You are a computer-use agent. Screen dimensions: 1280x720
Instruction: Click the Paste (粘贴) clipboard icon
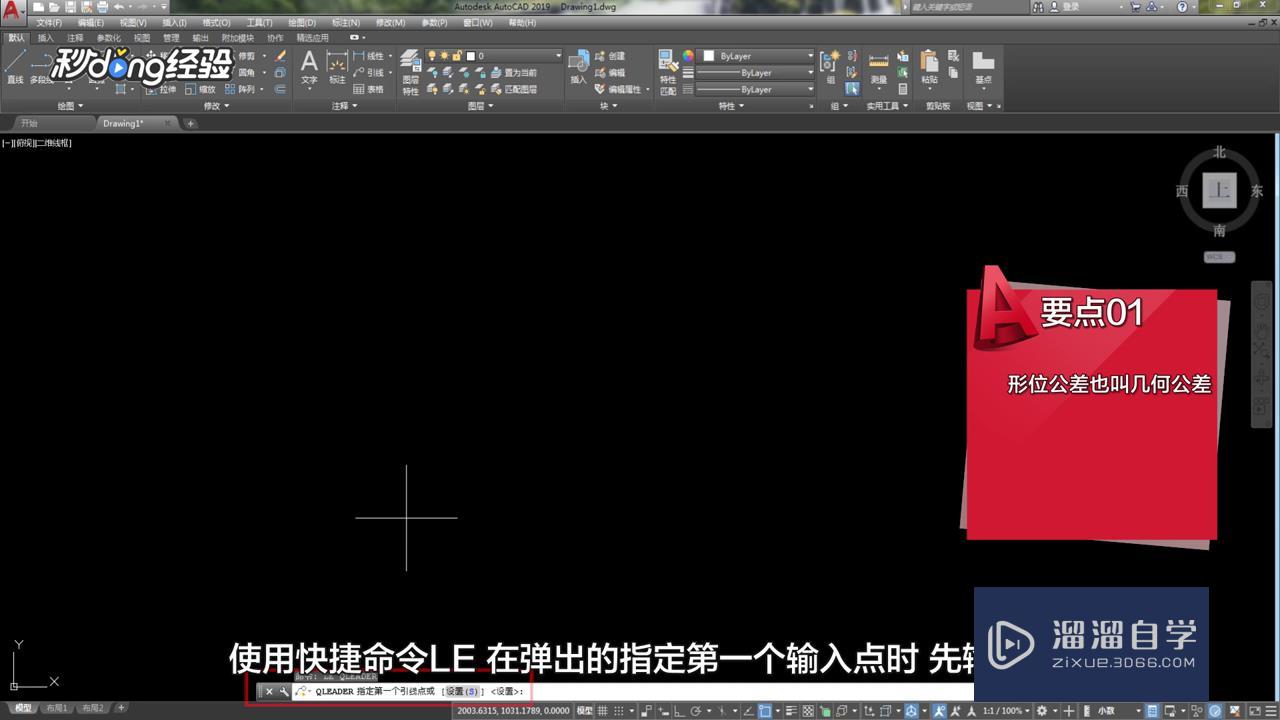tap(930, 67)
